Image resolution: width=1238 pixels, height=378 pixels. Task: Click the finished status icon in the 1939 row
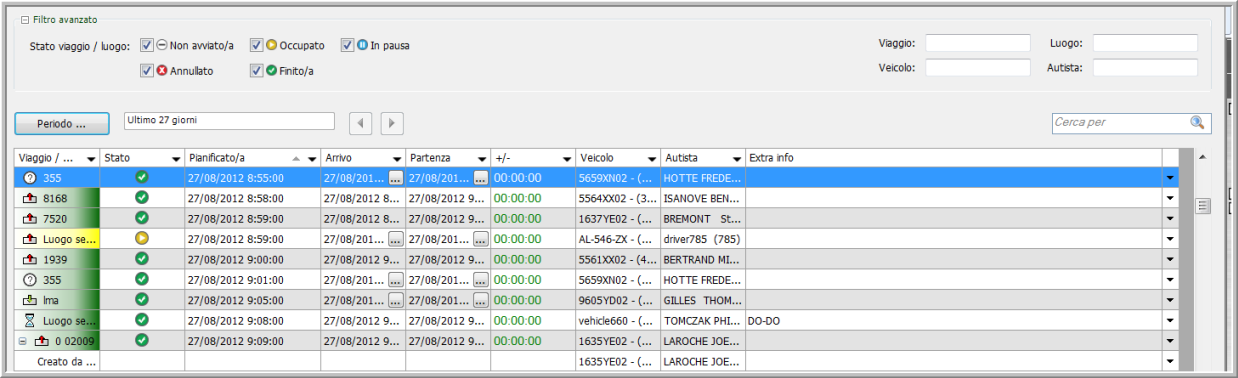tap(142, 259)
